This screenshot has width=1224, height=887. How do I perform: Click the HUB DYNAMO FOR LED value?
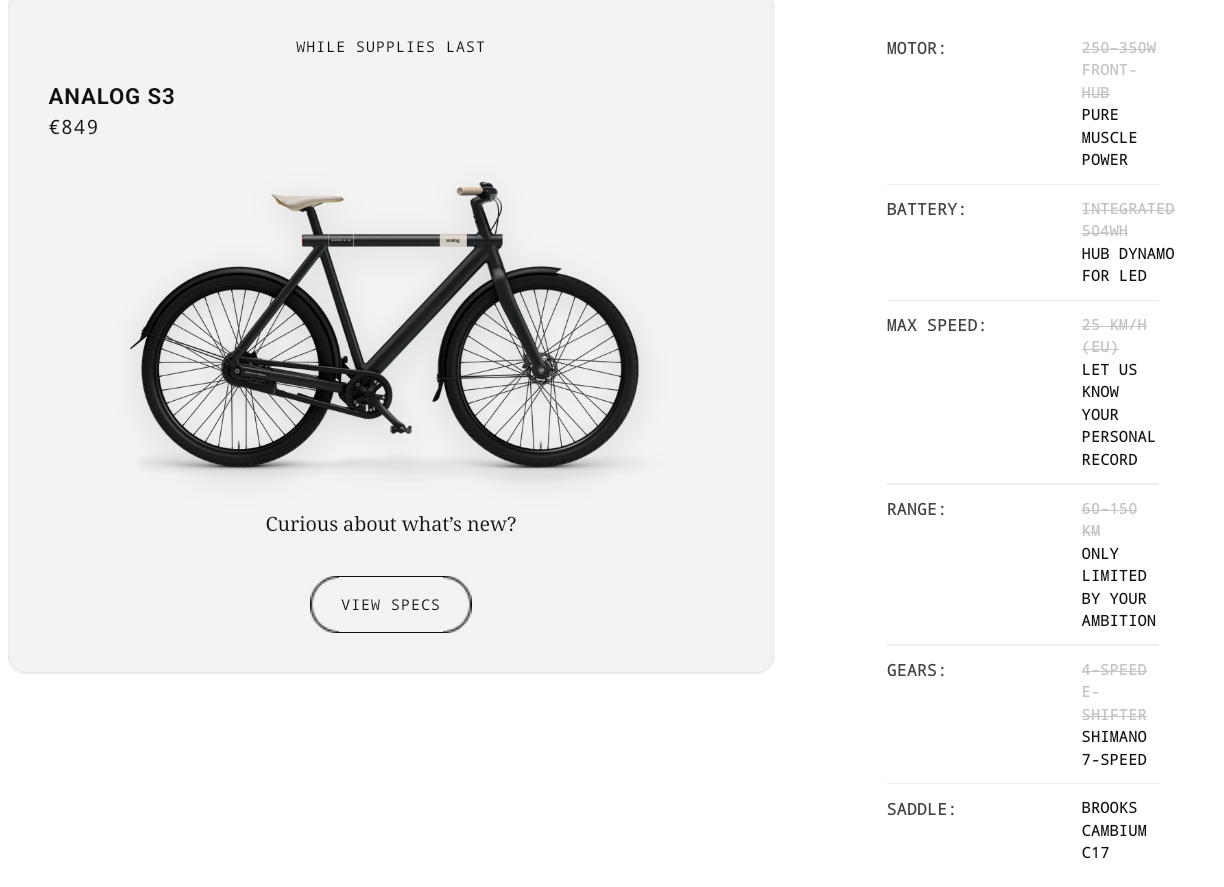click(x=1127, y=264)
